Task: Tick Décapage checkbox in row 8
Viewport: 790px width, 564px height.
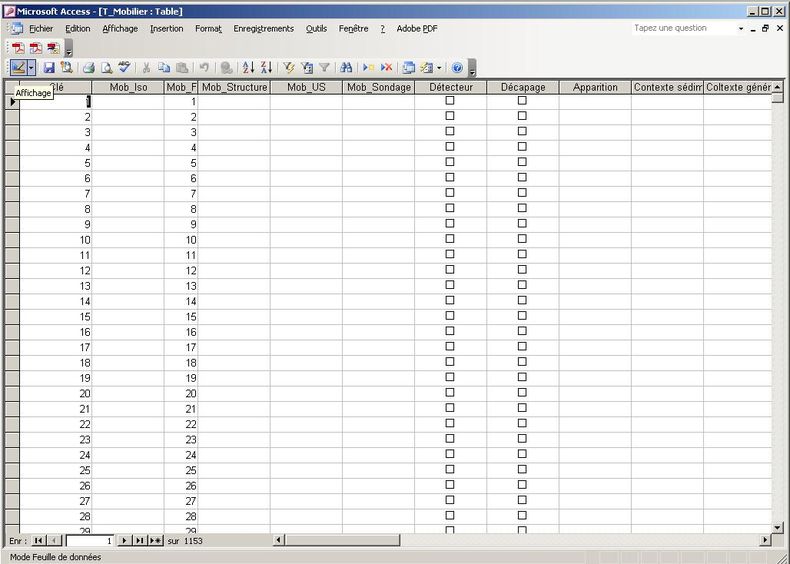Action: coord(522,208)
